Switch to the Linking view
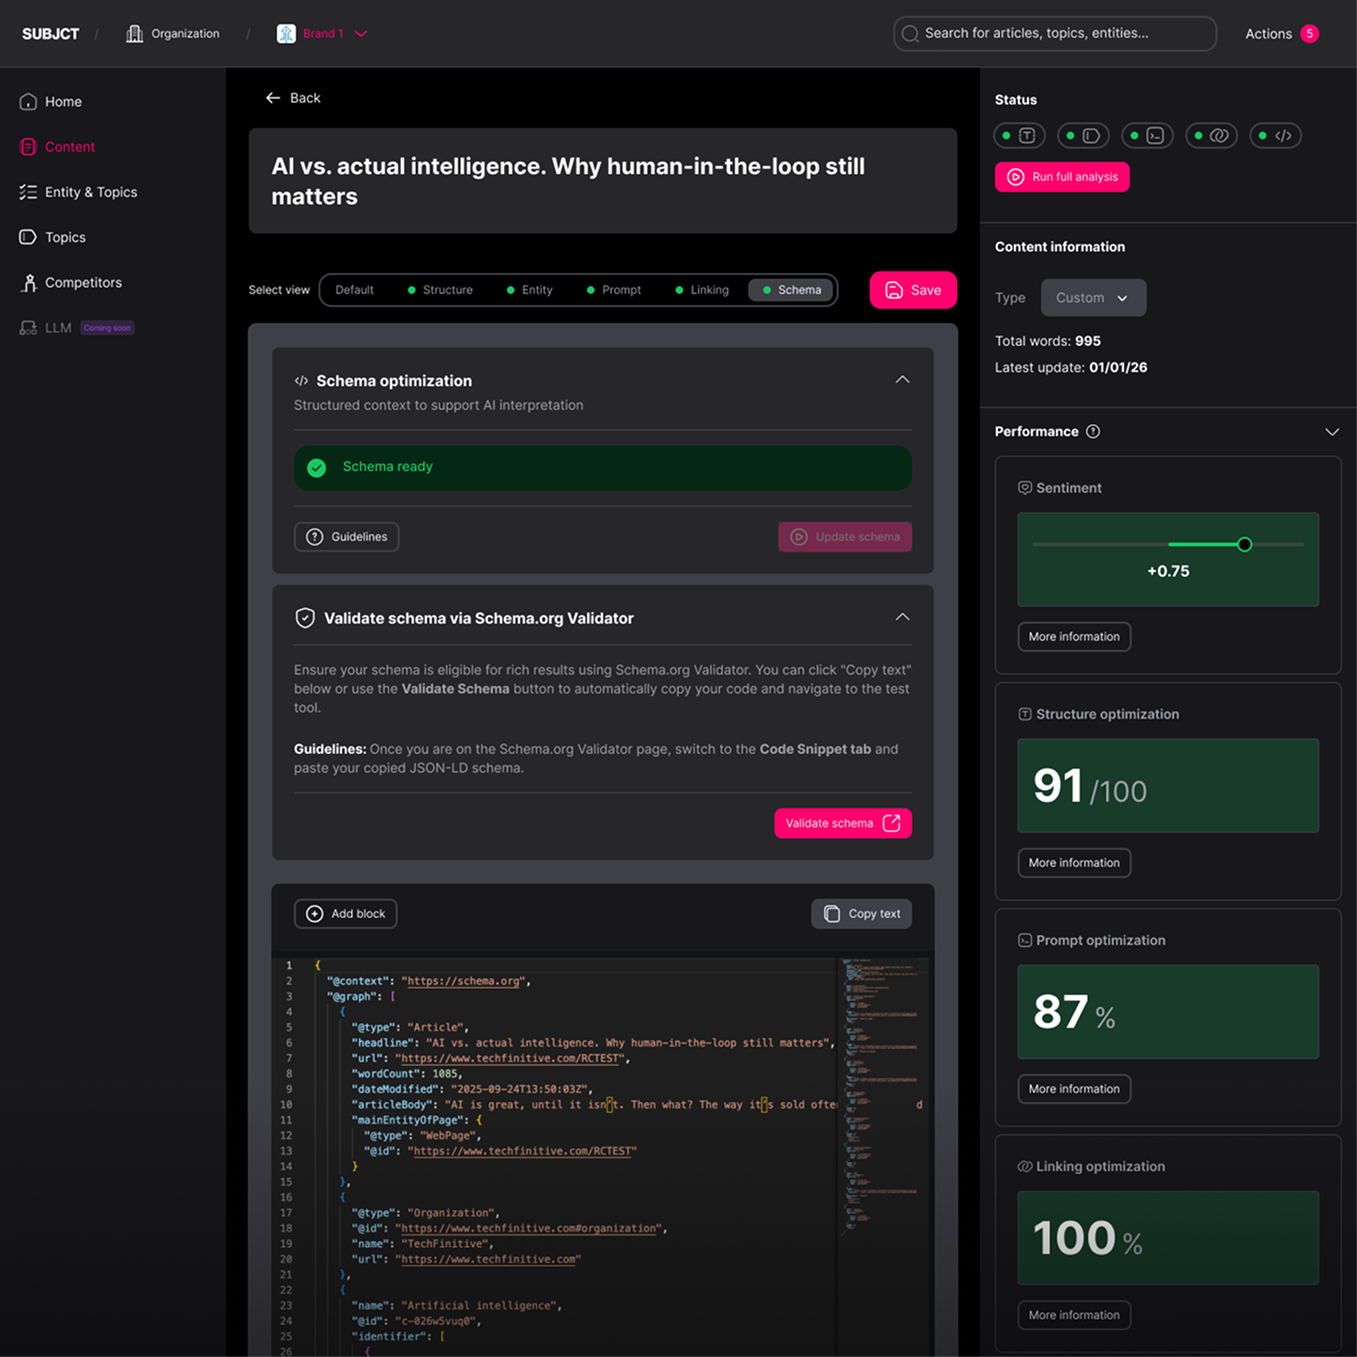 pos(702,290)
